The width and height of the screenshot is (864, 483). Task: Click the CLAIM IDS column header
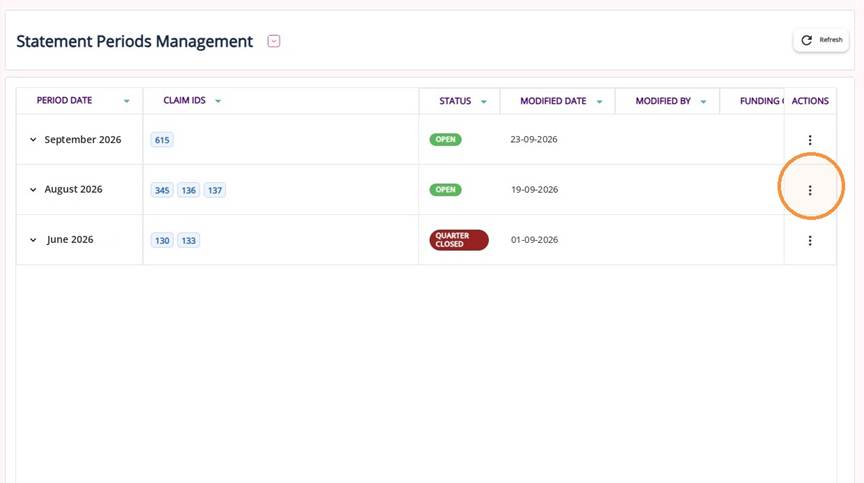(x=184, y=100)
